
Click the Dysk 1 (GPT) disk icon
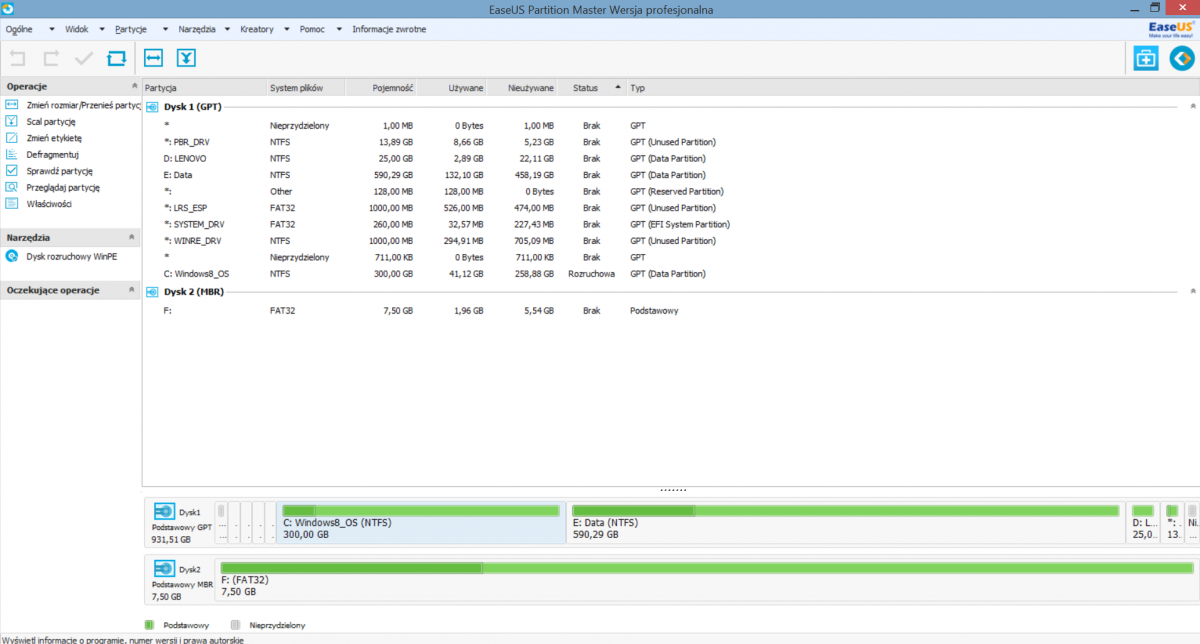tap(152, 106)
